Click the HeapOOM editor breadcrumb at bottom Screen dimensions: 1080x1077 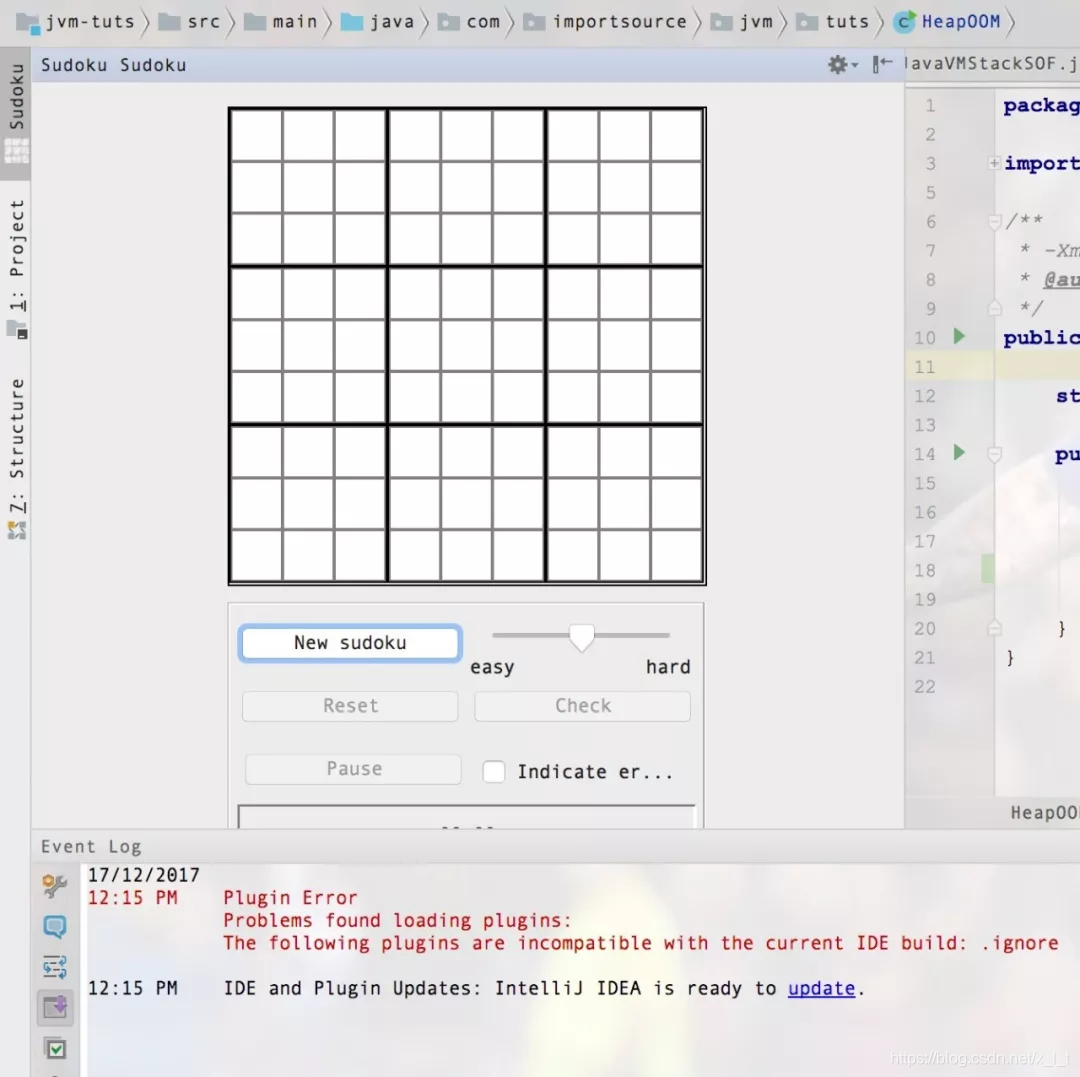(x=1044, y=813)
